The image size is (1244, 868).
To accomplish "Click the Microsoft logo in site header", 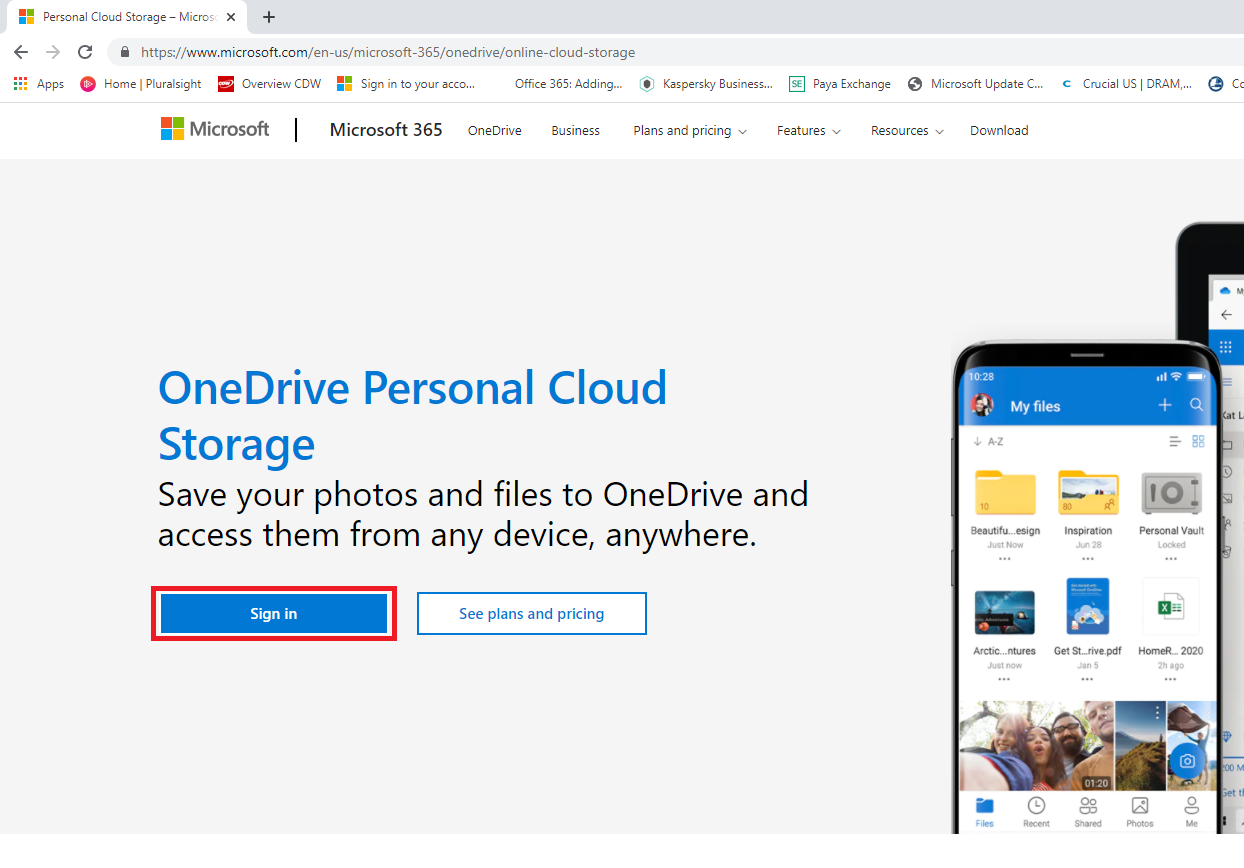I will coord(215,129).
